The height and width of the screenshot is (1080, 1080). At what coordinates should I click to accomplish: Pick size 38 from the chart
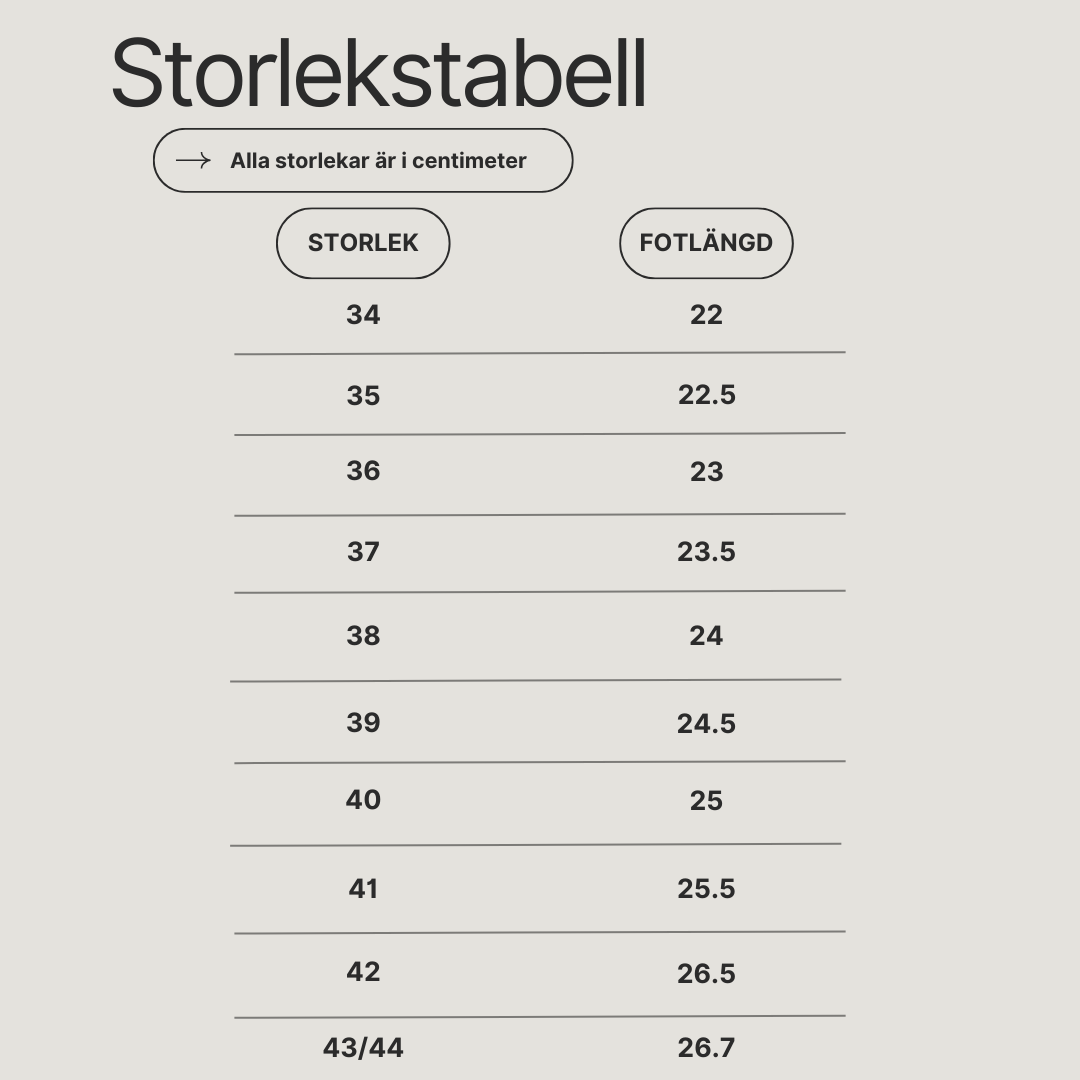pyautogui.click(x=363, y=636)
